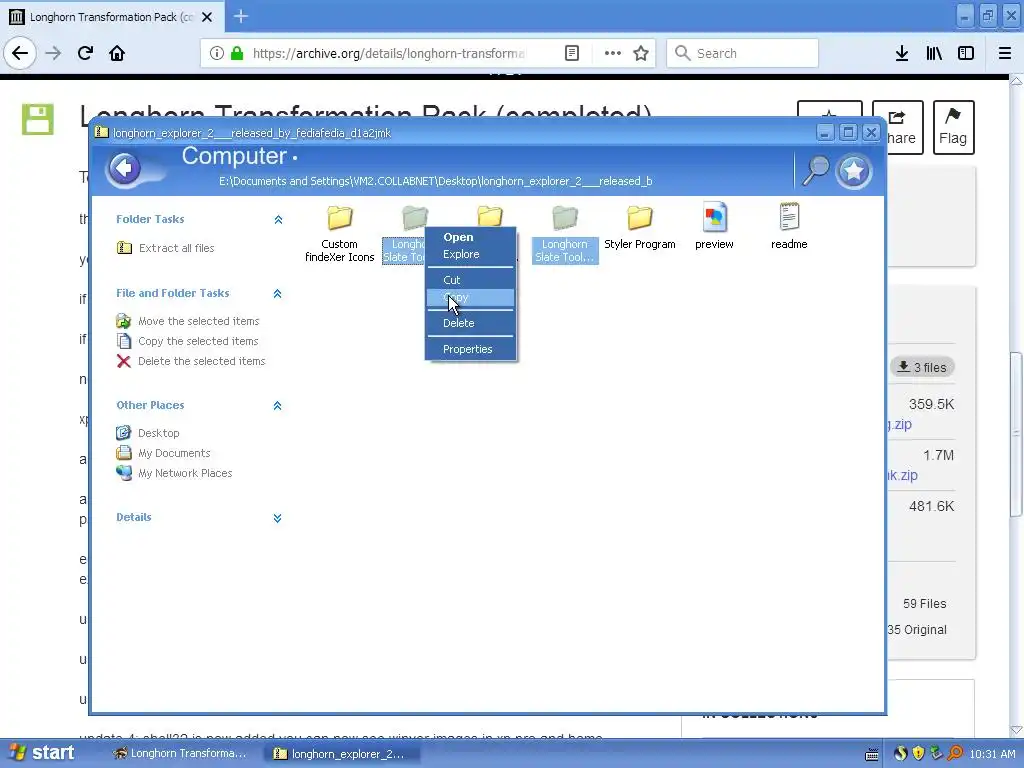1024x768 pixels.
Task: Minimize the longhorn_explorer window
Action: point(825,133)
